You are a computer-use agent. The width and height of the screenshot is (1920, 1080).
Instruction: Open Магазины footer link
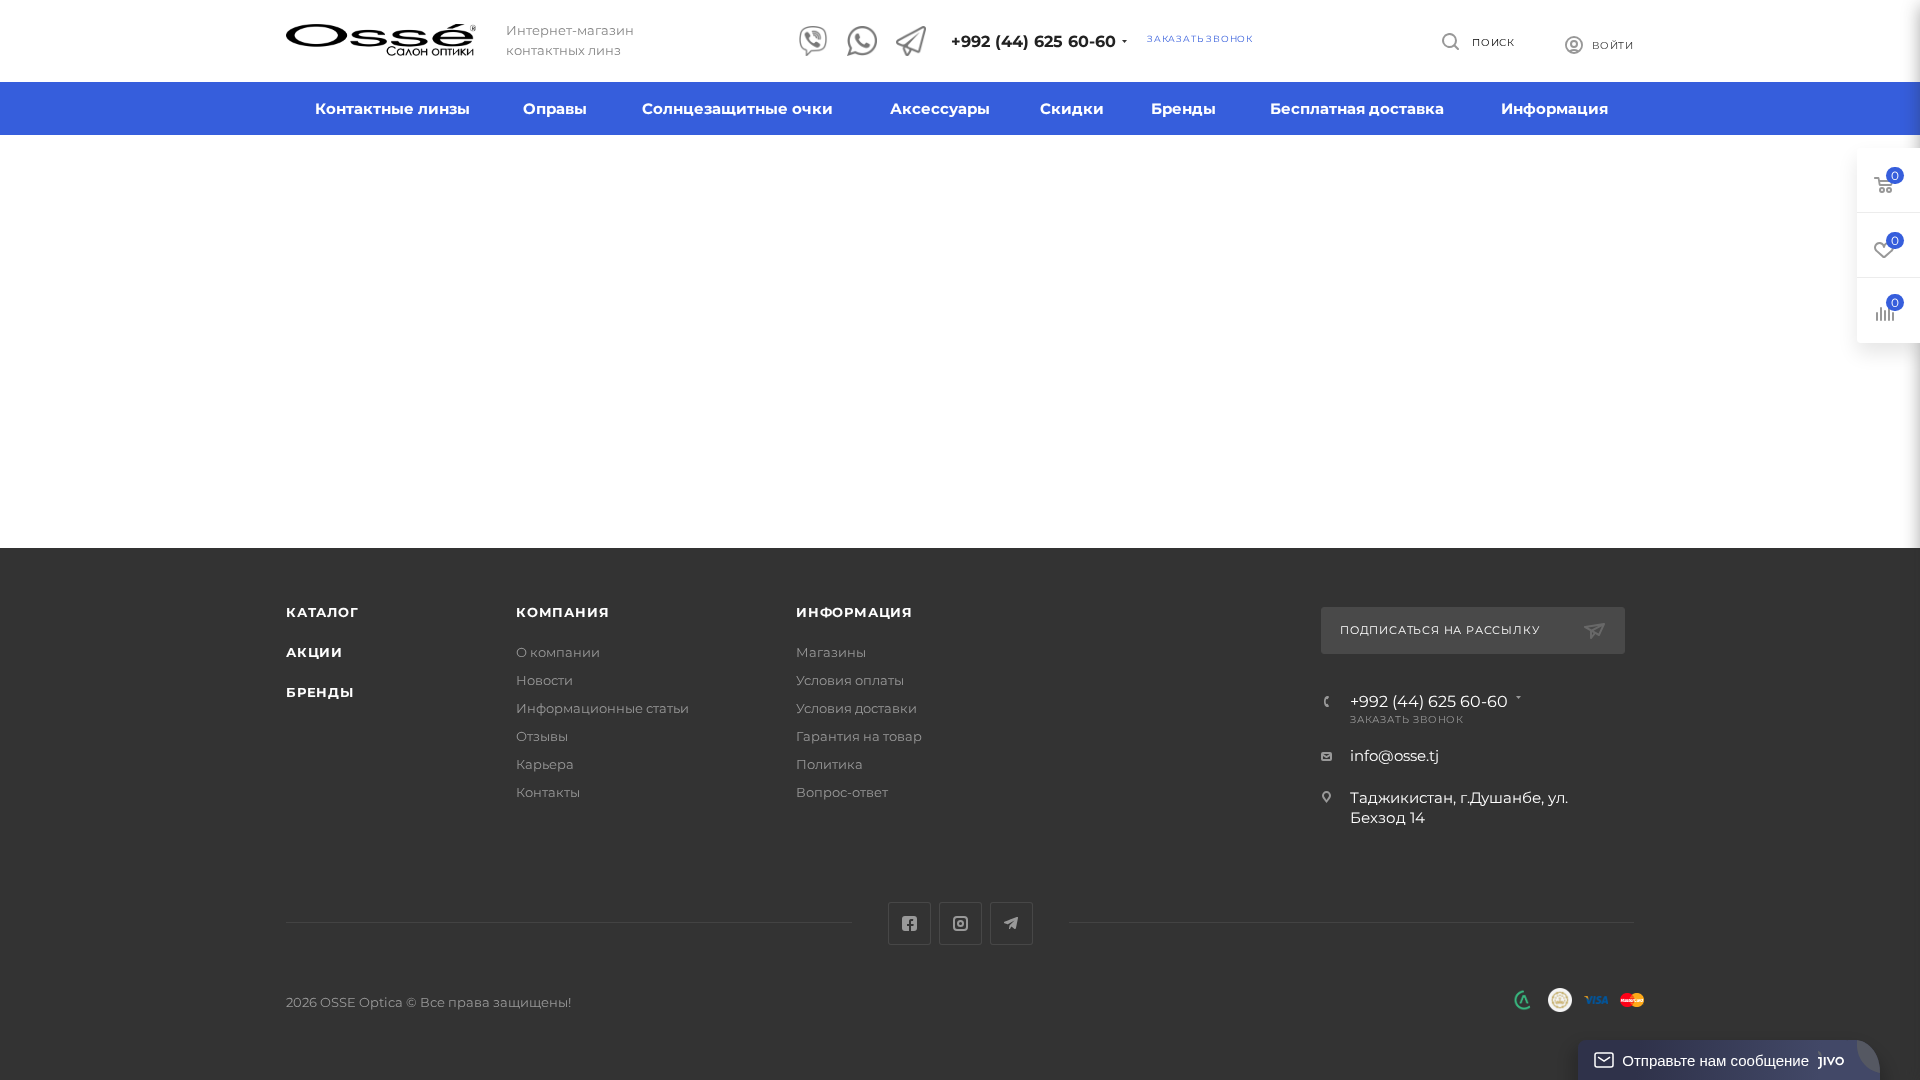(x=831, y=652)
